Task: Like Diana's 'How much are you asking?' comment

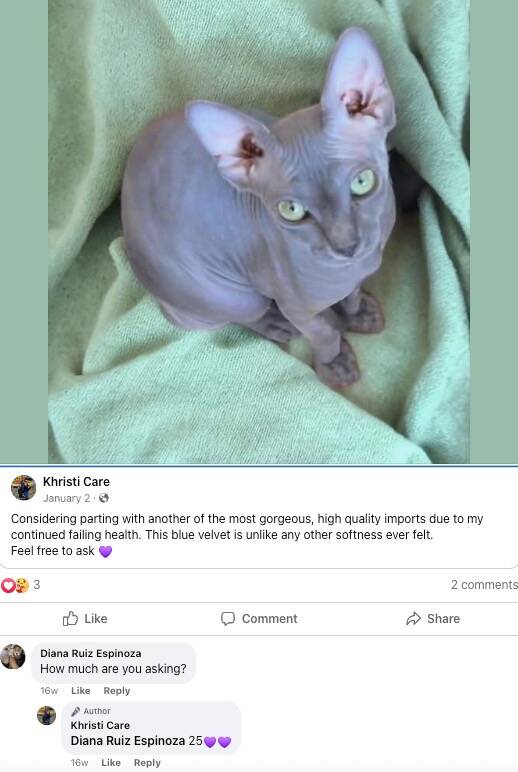Action: (x=80, y=691)
